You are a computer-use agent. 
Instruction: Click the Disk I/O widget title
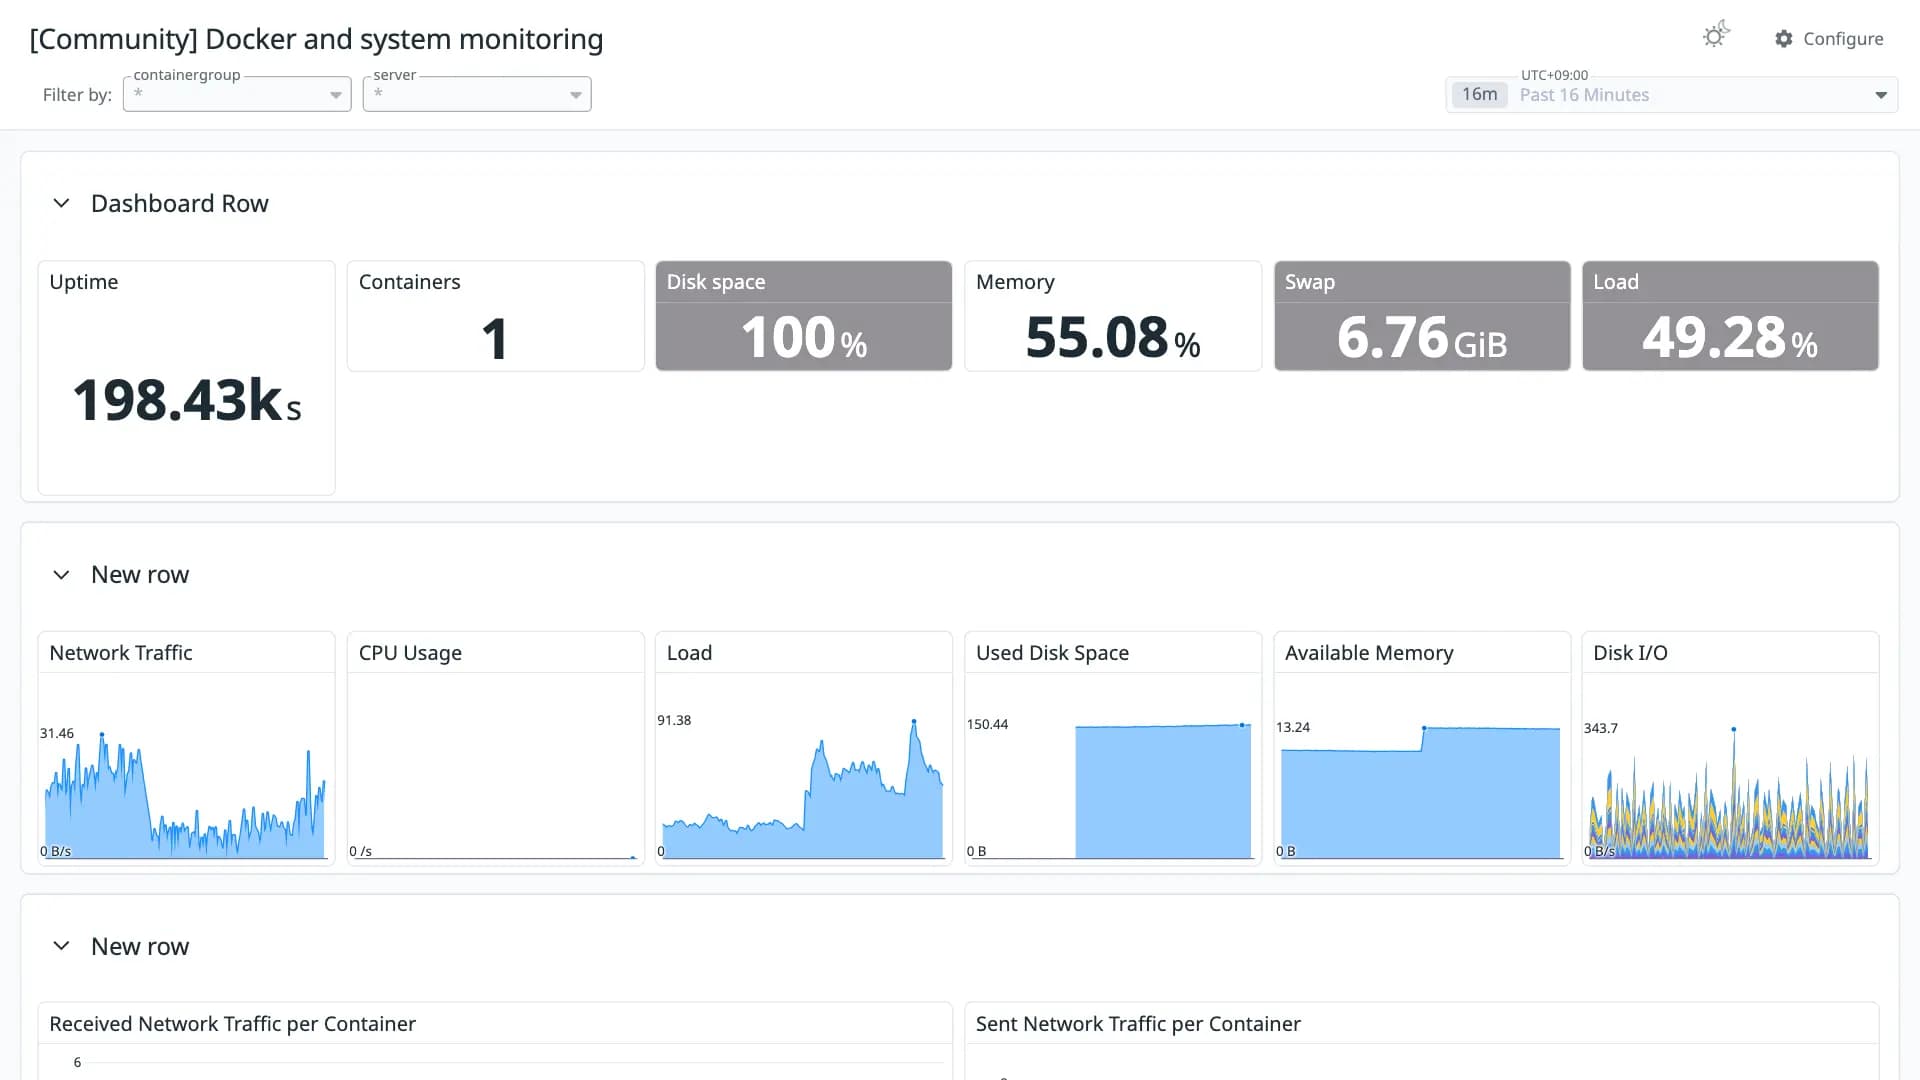1630,653
